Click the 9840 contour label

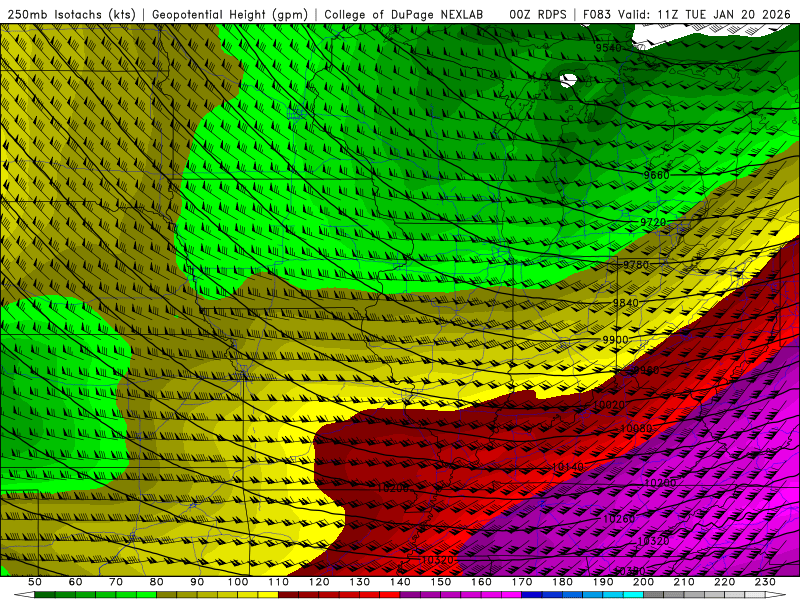[x=626, y=303]
